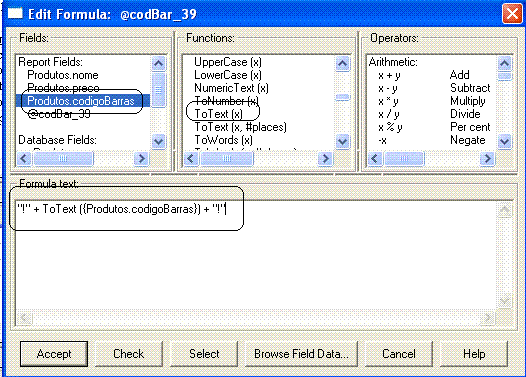This screenshot has width=526, height=377.
Task: Choose the UpperCase (x) function
Action: 228,62
